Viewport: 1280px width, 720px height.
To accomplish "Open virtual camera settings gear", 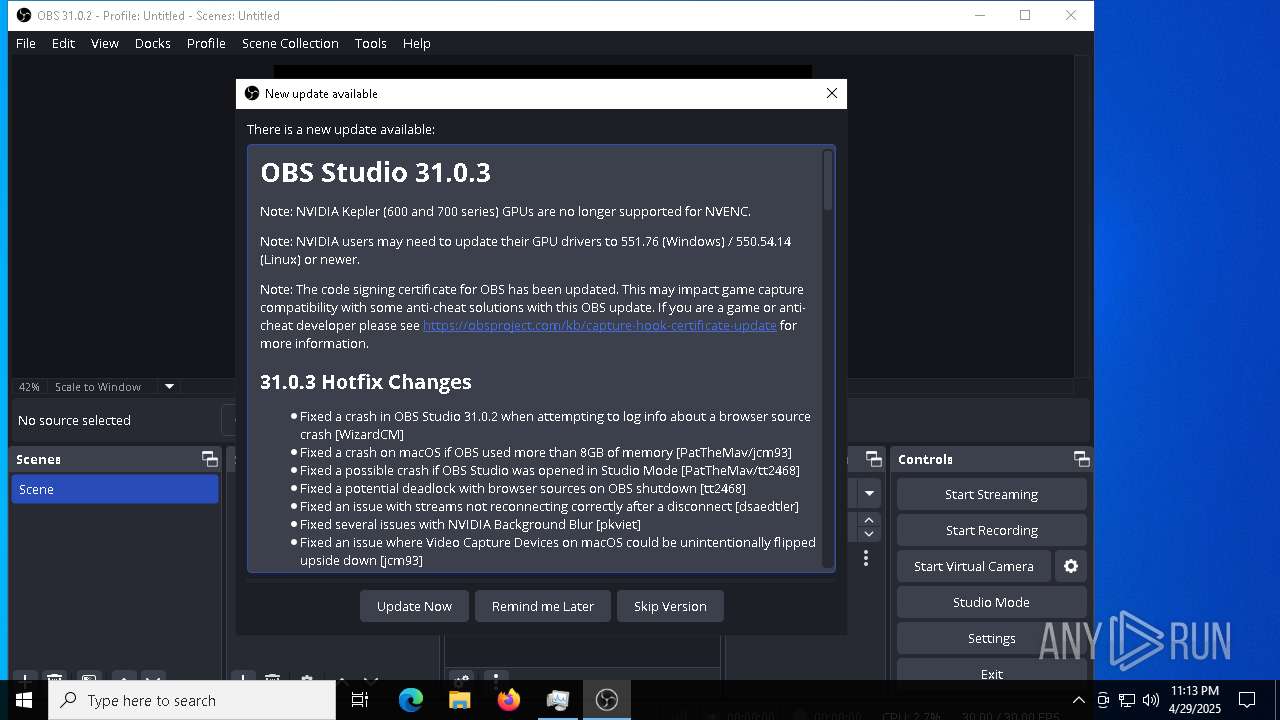I will 1071,566.
